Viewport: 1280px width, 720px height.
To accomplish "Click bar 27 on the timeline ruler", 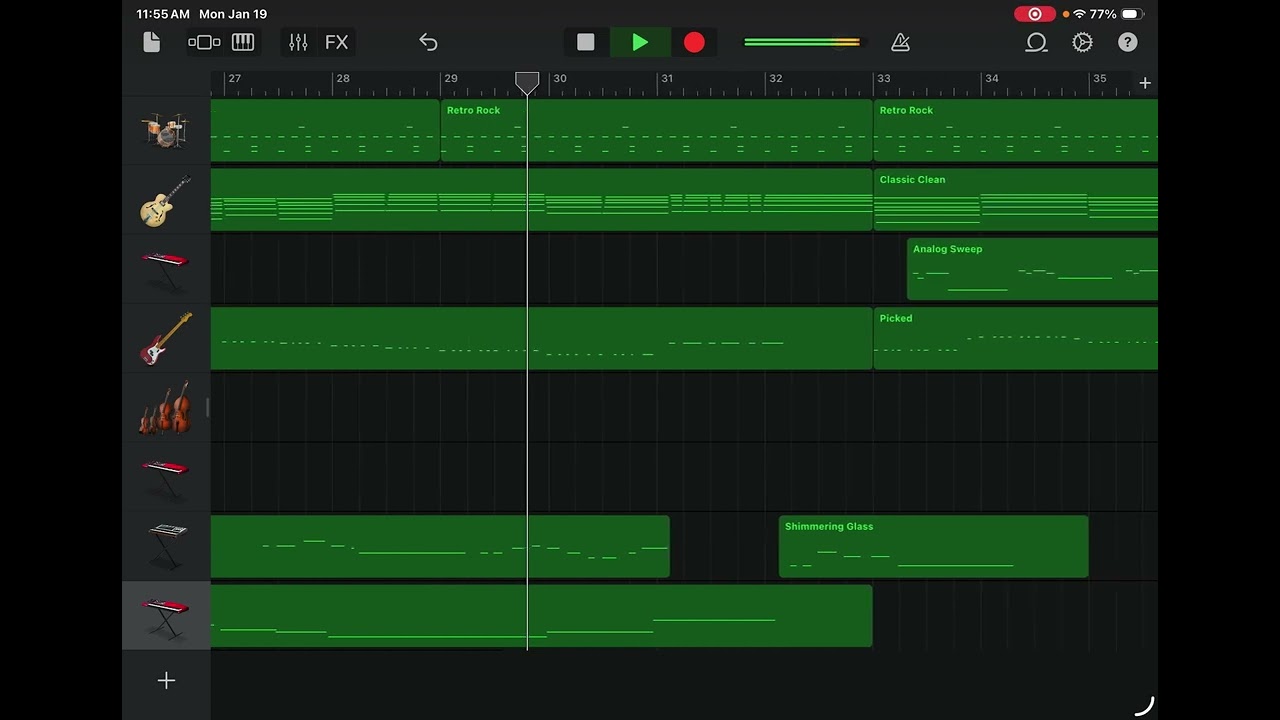I will [234, 78].
